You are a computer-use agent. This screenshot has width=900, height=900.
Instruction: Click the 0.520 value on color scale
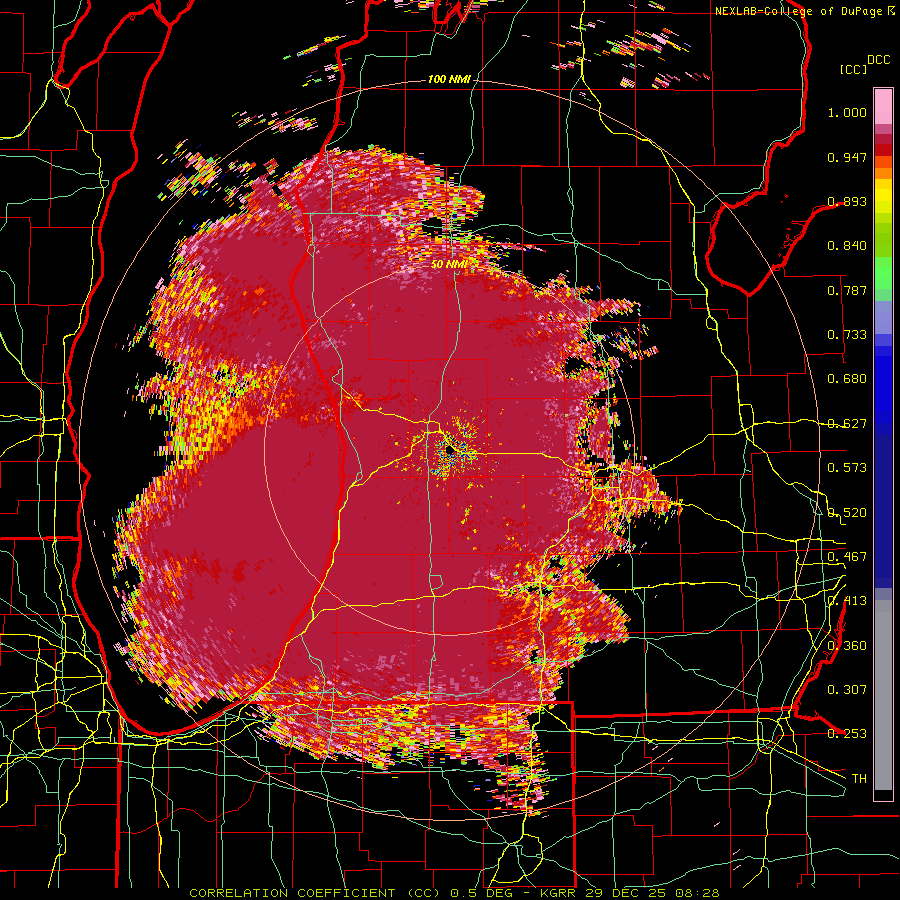point(847,513)
